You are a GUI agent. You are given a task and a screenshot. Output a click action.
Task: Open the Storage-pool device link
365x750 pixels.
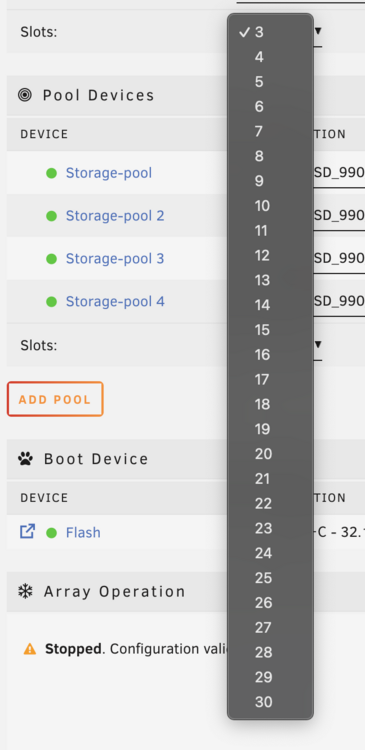pyautogui.click(x=109, y=173)
